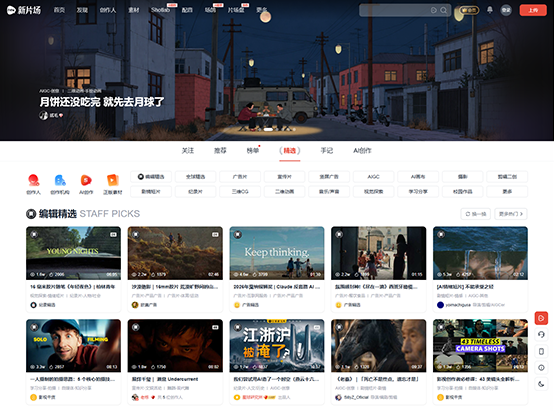Image resolution: width=554 pixels, height=415 pixels.
Task: Switch to the 榜单 tab
Action: pyautogui.click(x=252, y=151)
